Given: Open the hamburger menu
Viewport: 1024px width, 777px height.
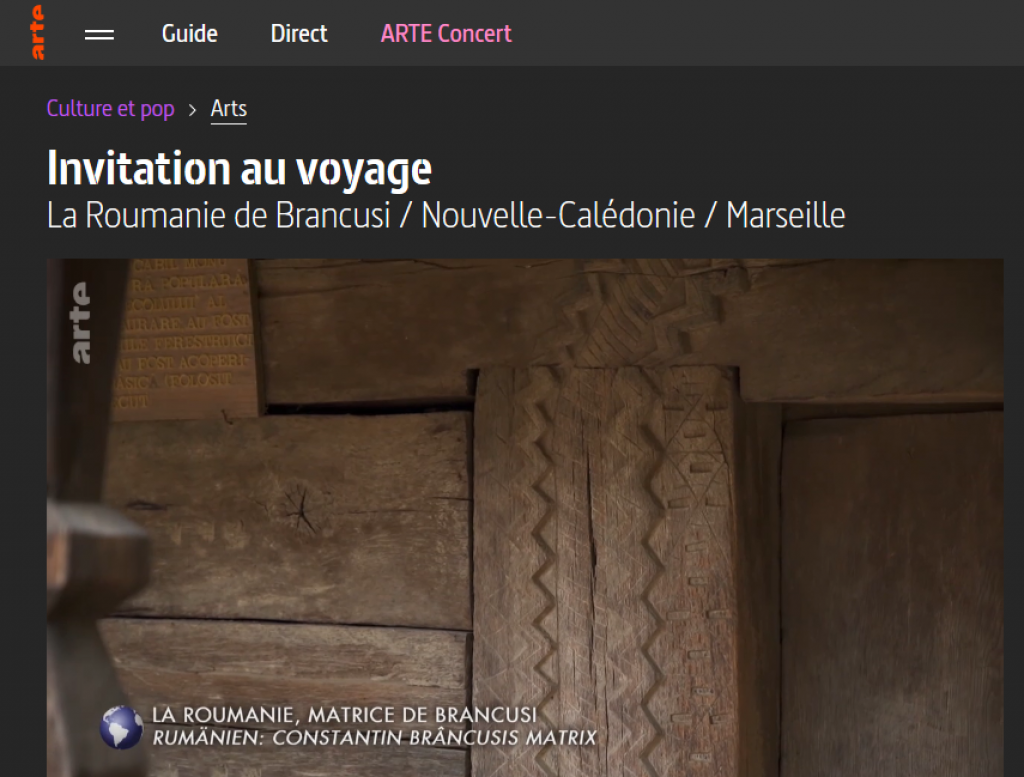Looking at the screenshot, I should [x=99, y=34].
